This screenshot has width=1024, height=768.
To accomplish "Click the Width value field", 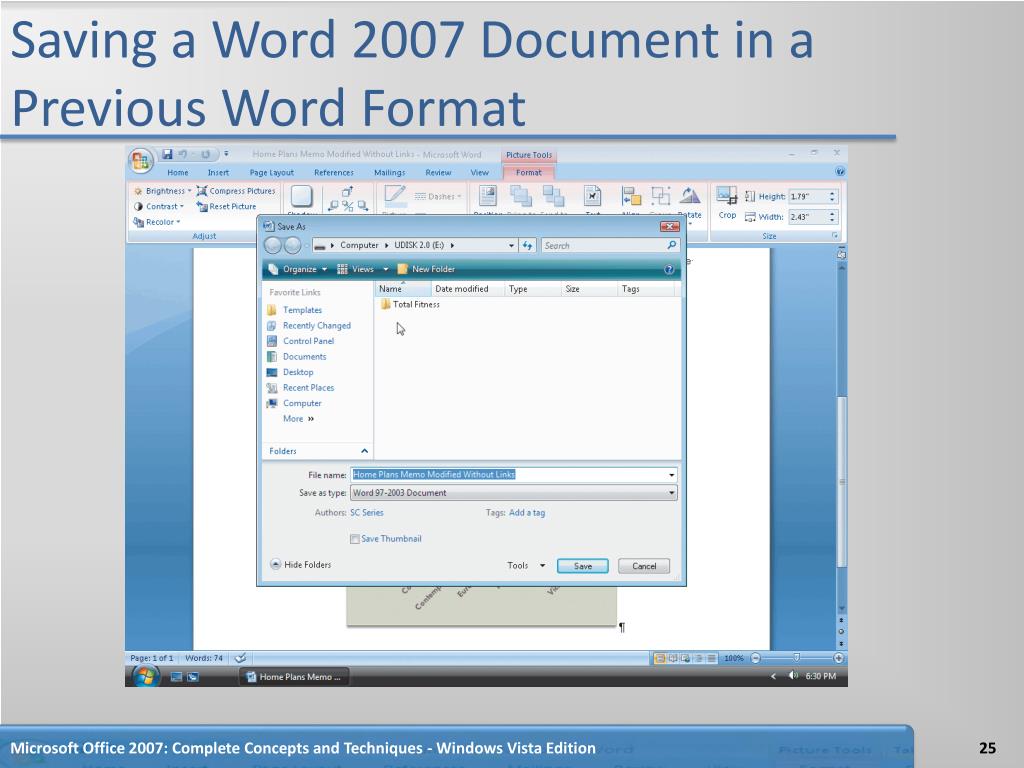I will coord(808,217).
